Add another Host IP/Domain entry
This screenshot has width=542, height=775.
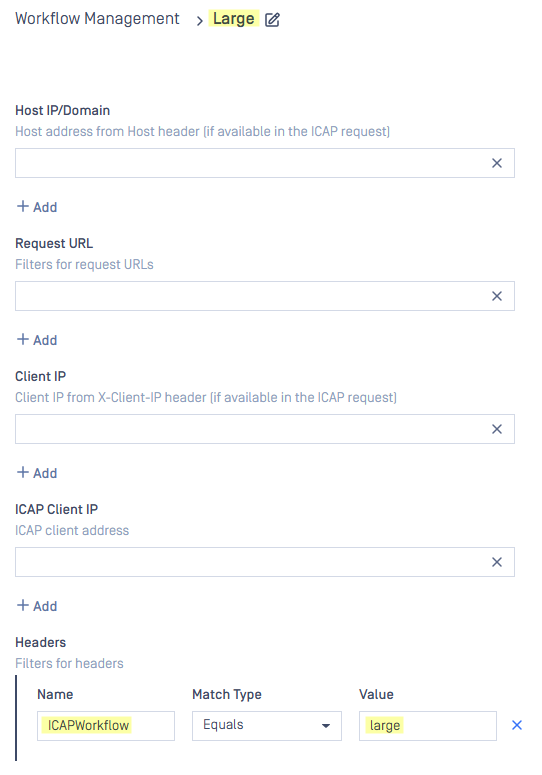(37, 207)
